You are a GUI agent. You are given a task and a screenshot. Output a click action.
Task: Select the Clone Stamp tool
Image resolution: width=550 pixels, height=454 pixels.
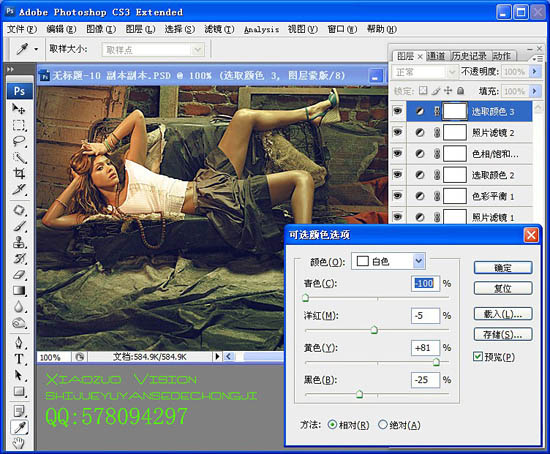pyautogui.click(x=19, y=242)
